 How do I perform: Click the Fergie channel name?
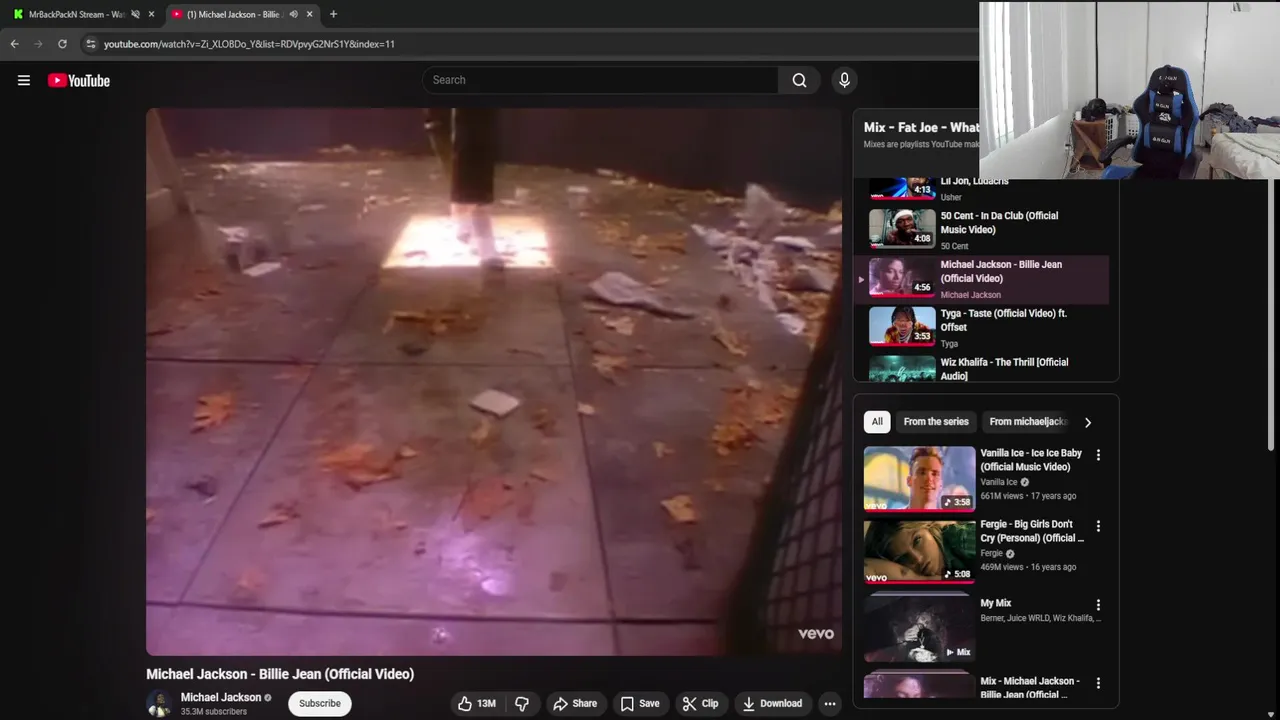click(991, 553)
